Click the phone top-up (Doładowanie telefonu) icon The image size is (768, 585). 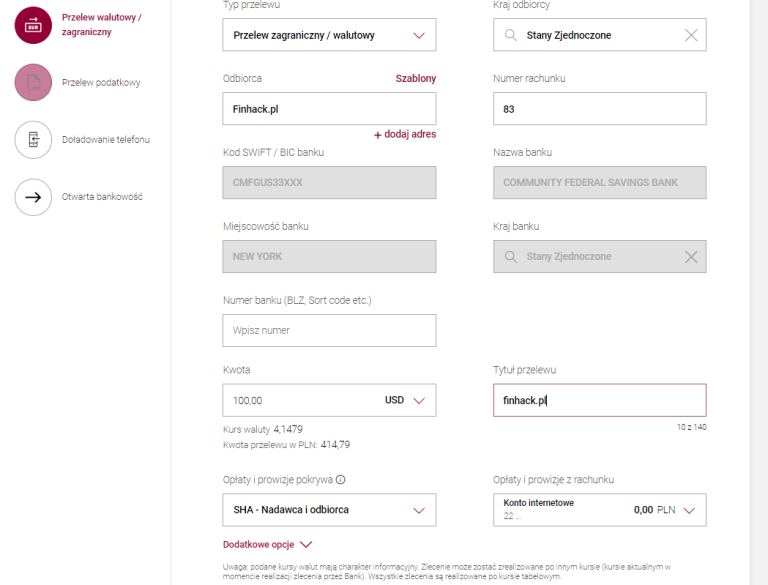pyautogui.click(x=33, y=139)
